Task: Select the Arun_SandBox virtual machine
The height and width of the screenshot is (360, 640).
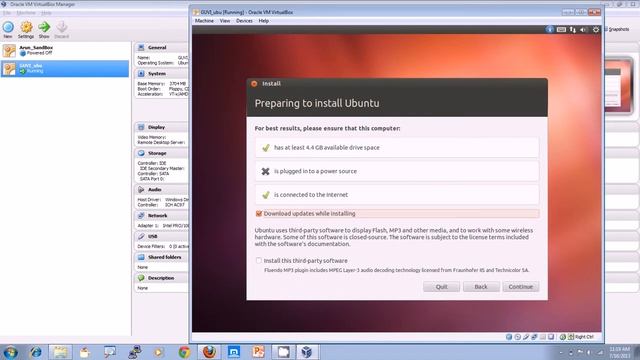Action: tap(65, 50)
